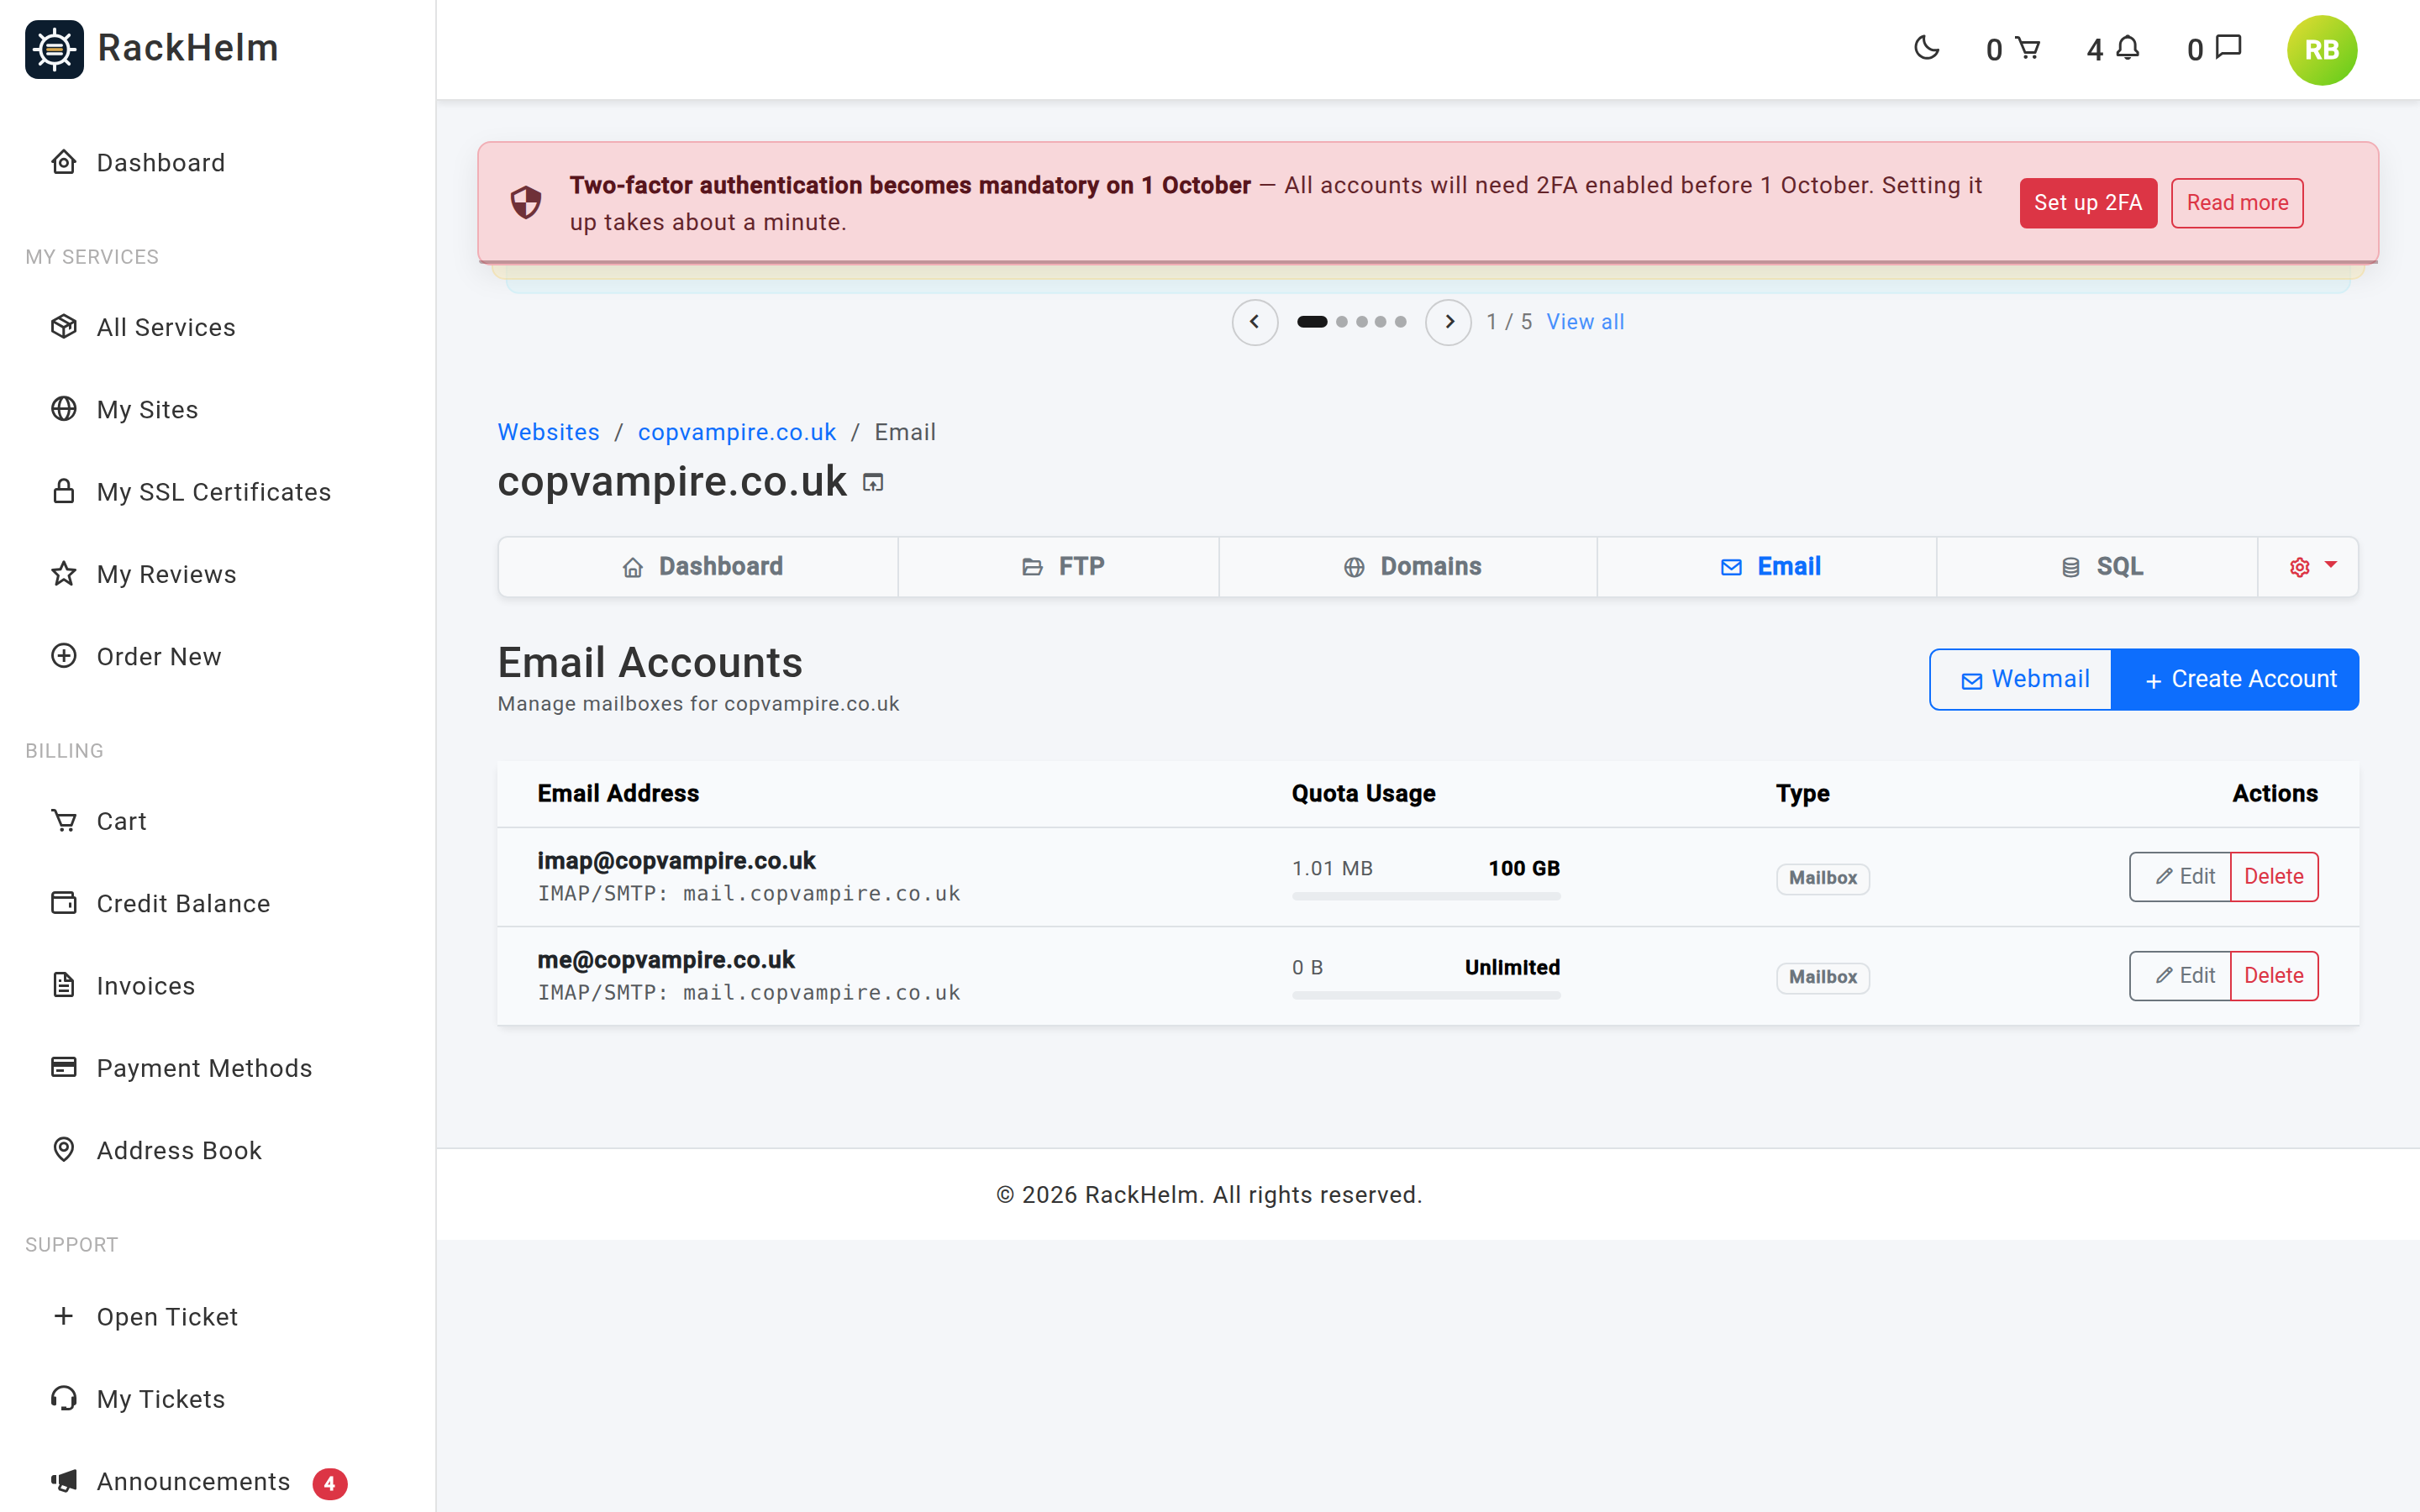
Task: Switch to the Email tab
Action: [x=1767, y=567]
